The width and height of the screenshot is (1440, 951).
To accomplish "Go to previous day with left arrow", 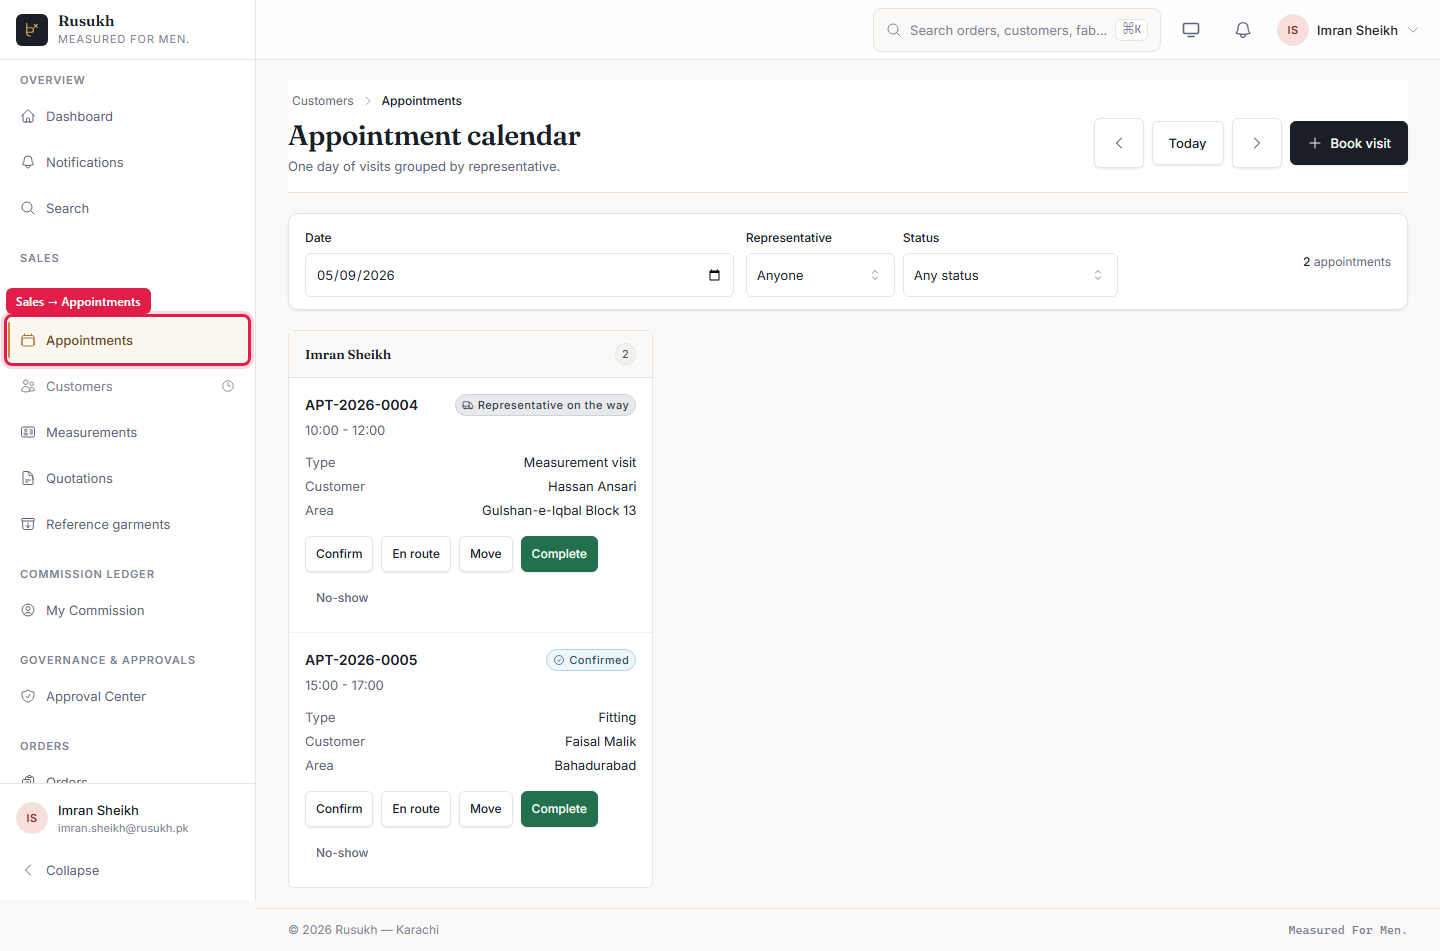I will pyautogui.click(x=1119, y=143).
